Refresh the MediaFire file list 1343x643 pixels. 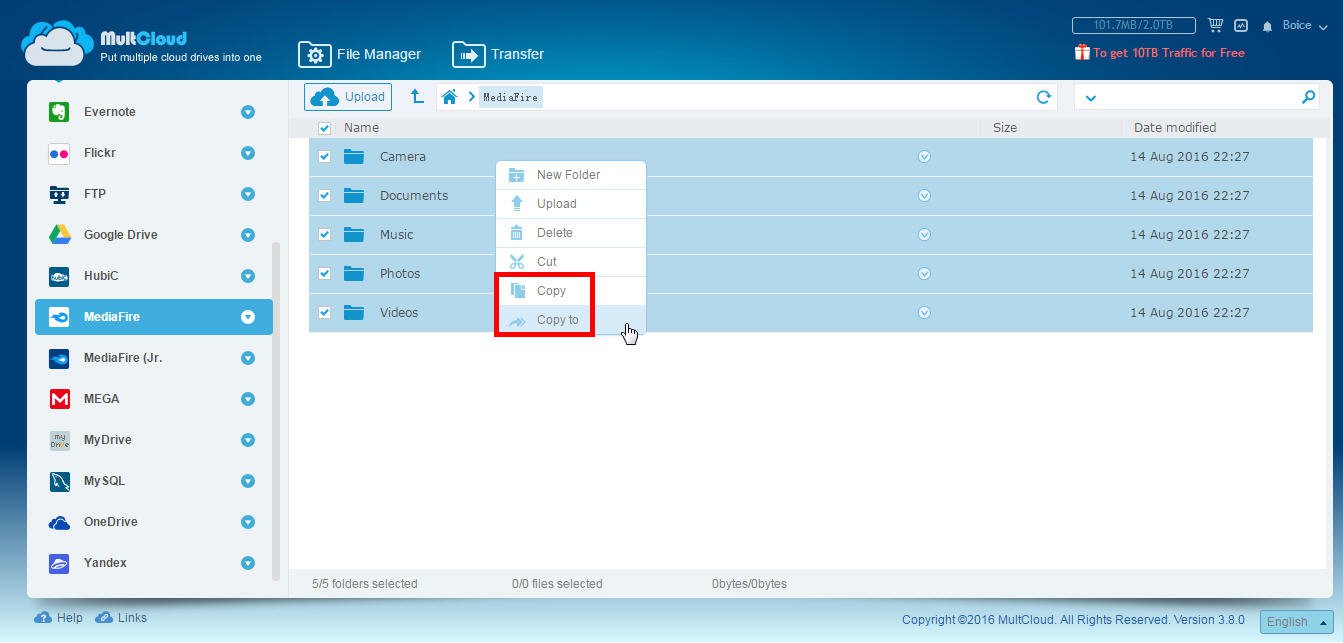tap(1044, 97)
